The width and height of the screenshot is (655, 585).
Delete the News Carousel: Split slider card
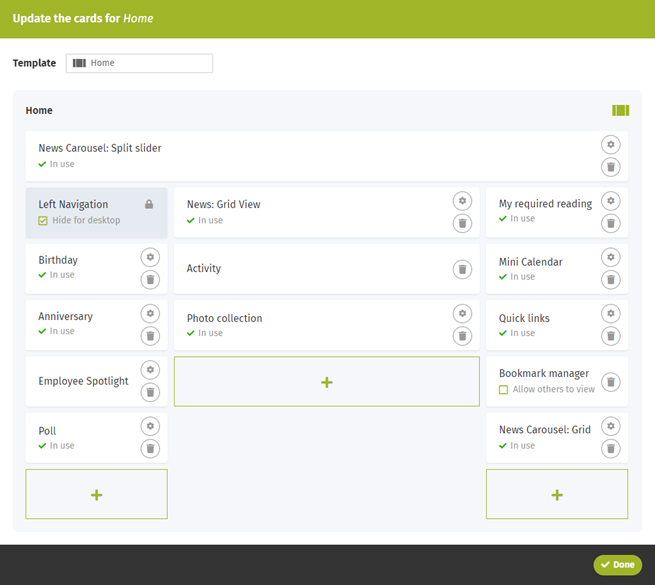[x=610, y=167]
